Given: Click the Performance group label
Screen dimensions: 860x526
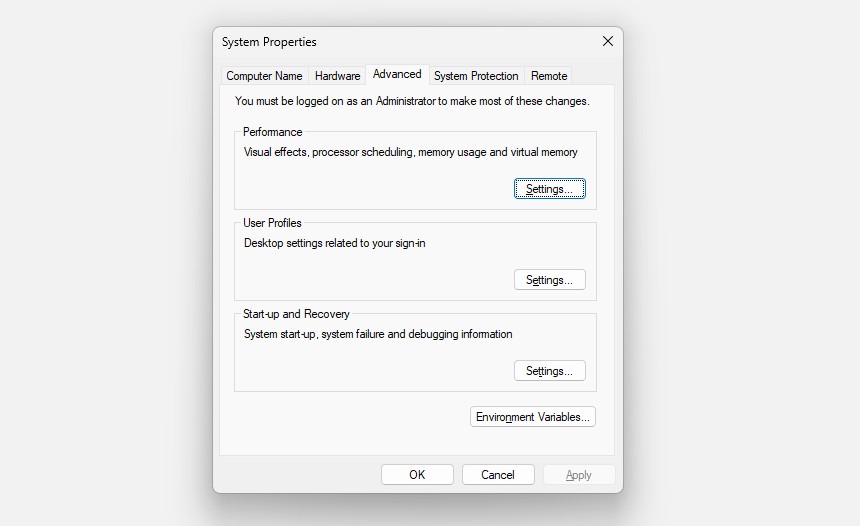Looking at the screenshot, I should pos(273,132).
